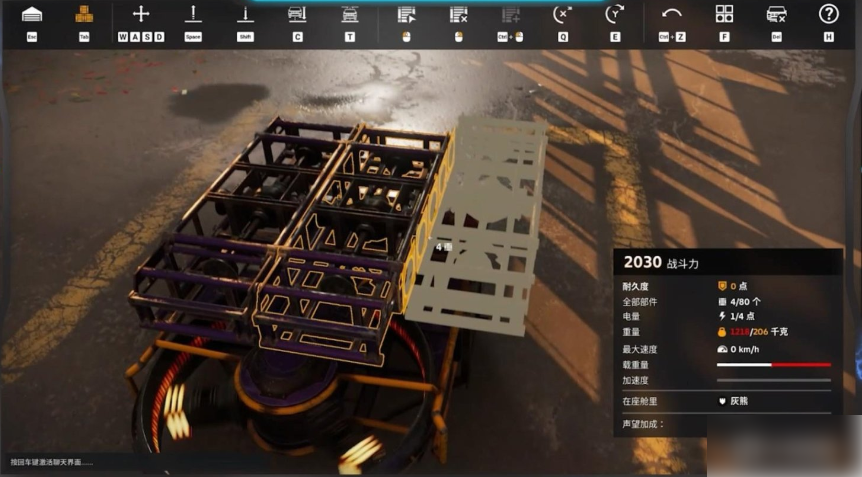Screen dimensions: 862x477
Task: Click the garage exit icon
Action: tap(32, 14)
